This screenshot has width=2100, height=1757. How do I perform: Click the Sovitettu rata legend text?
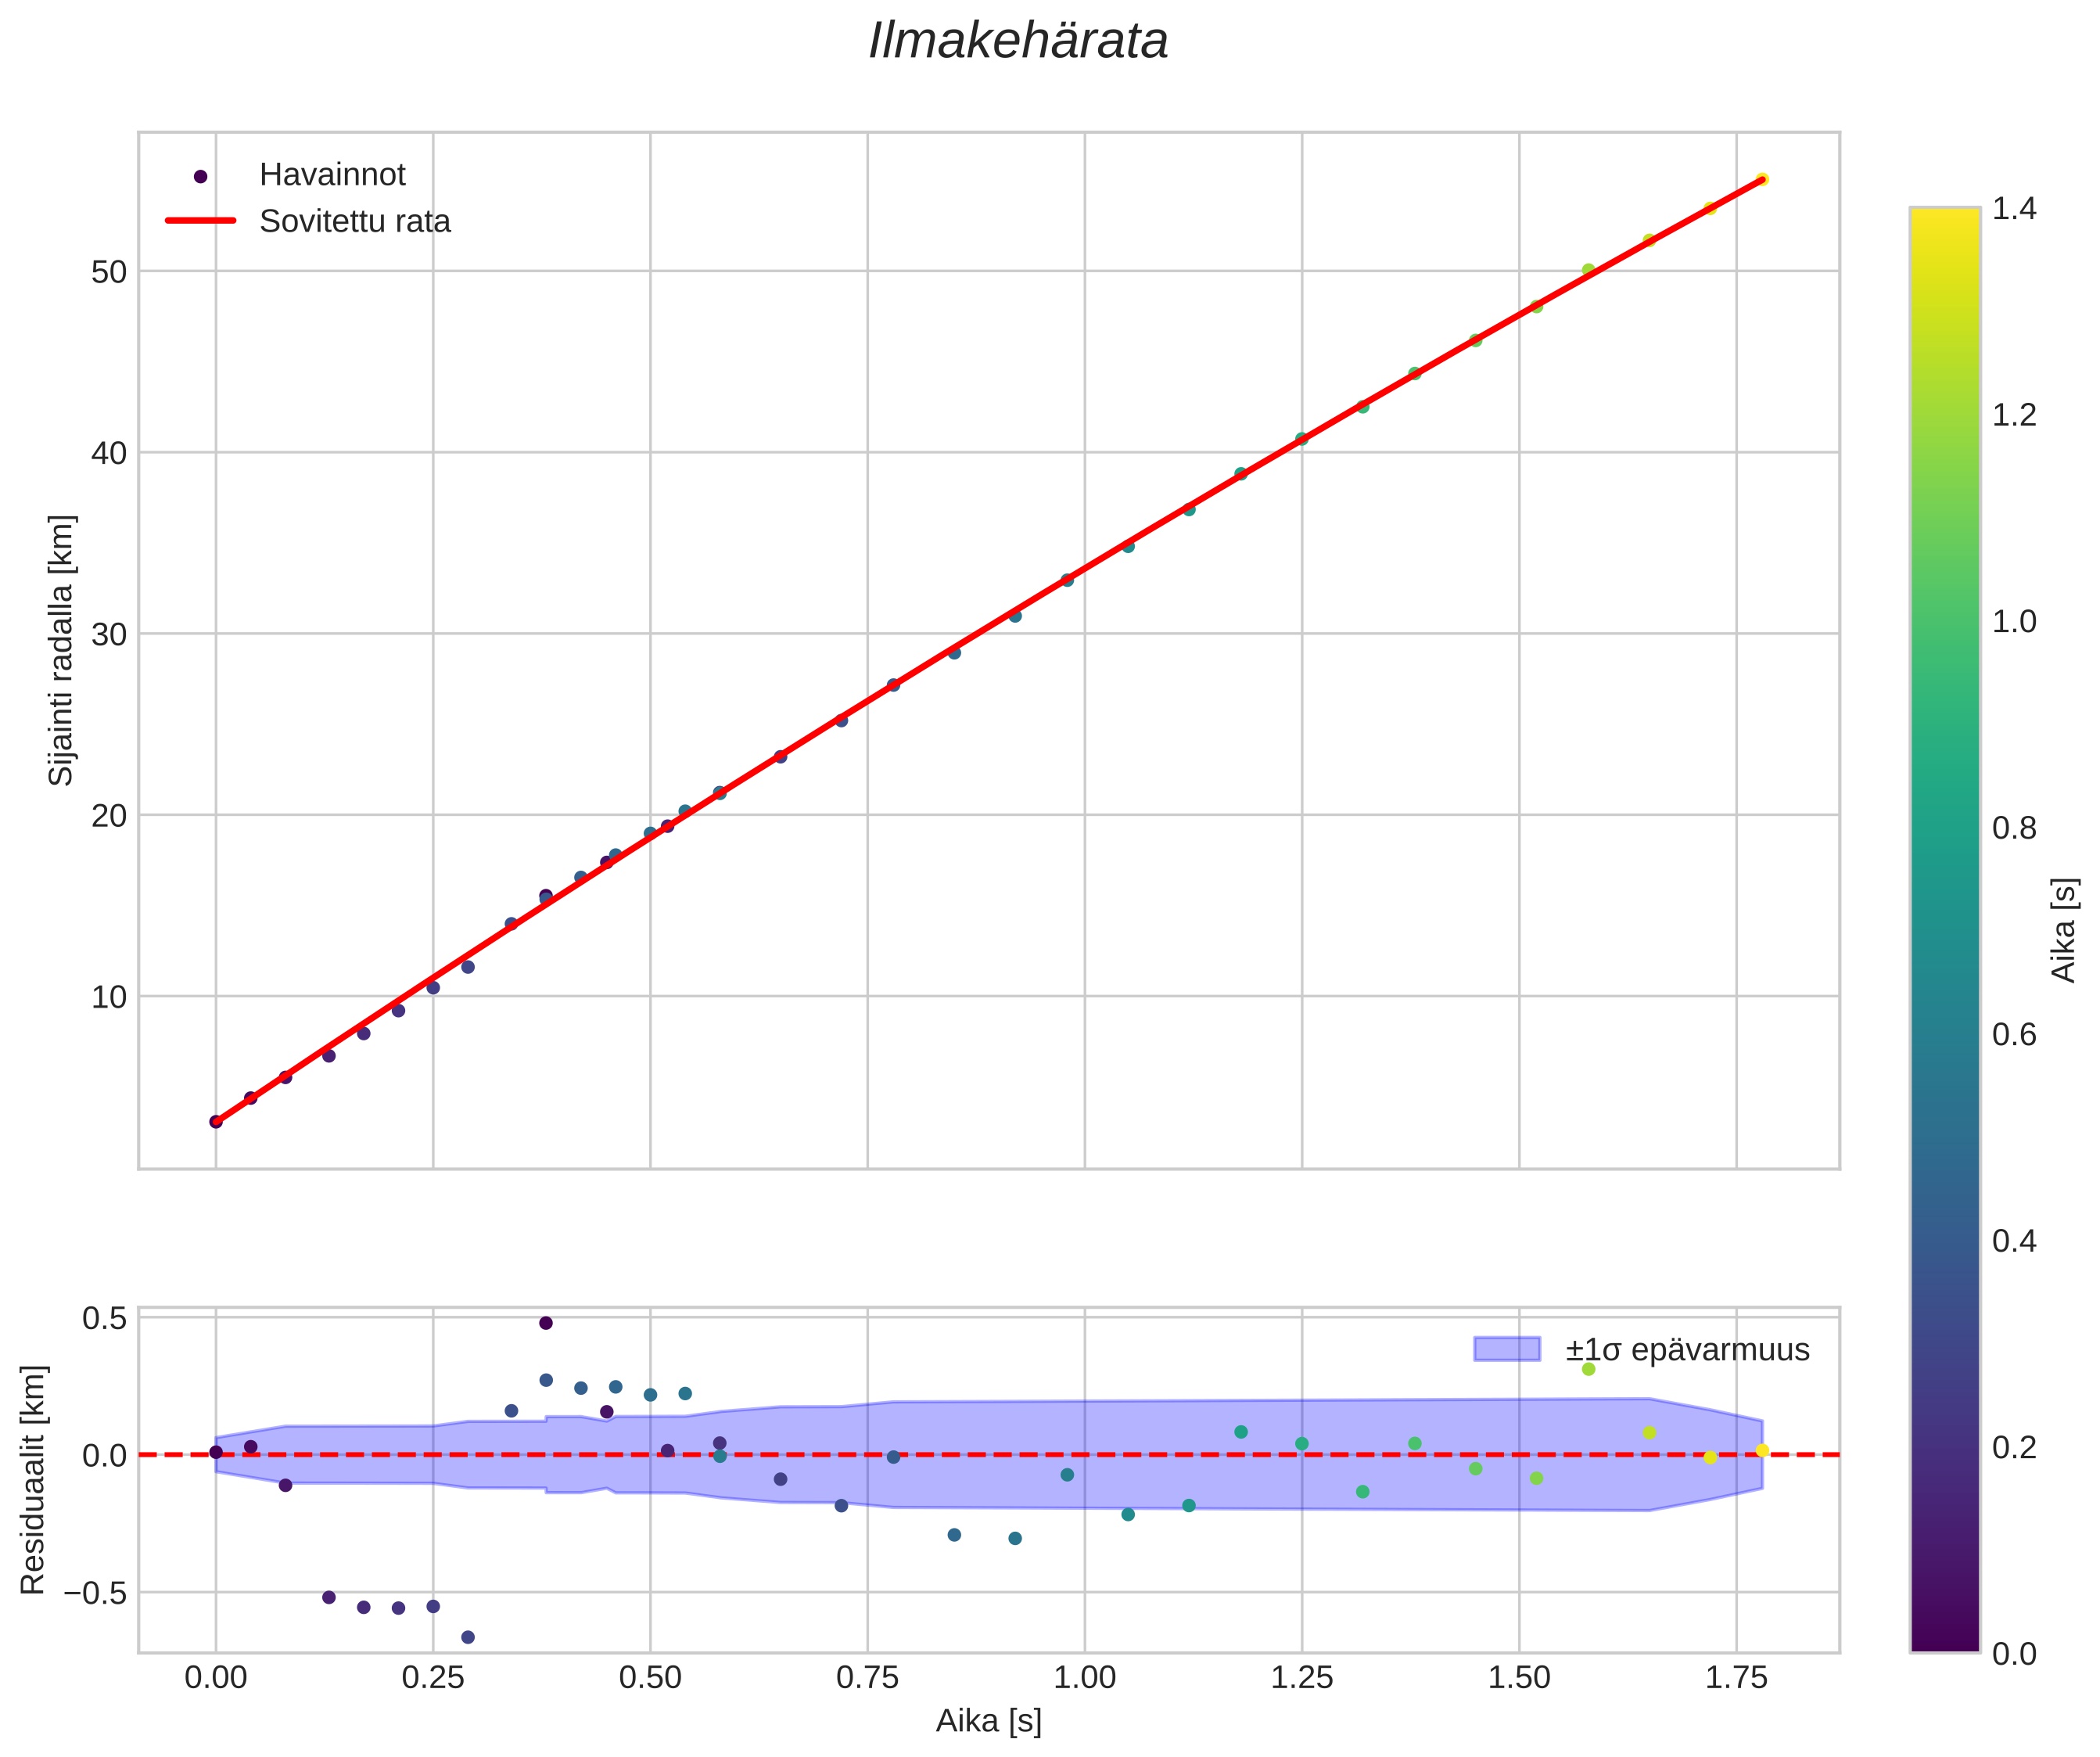coord(355,221)
